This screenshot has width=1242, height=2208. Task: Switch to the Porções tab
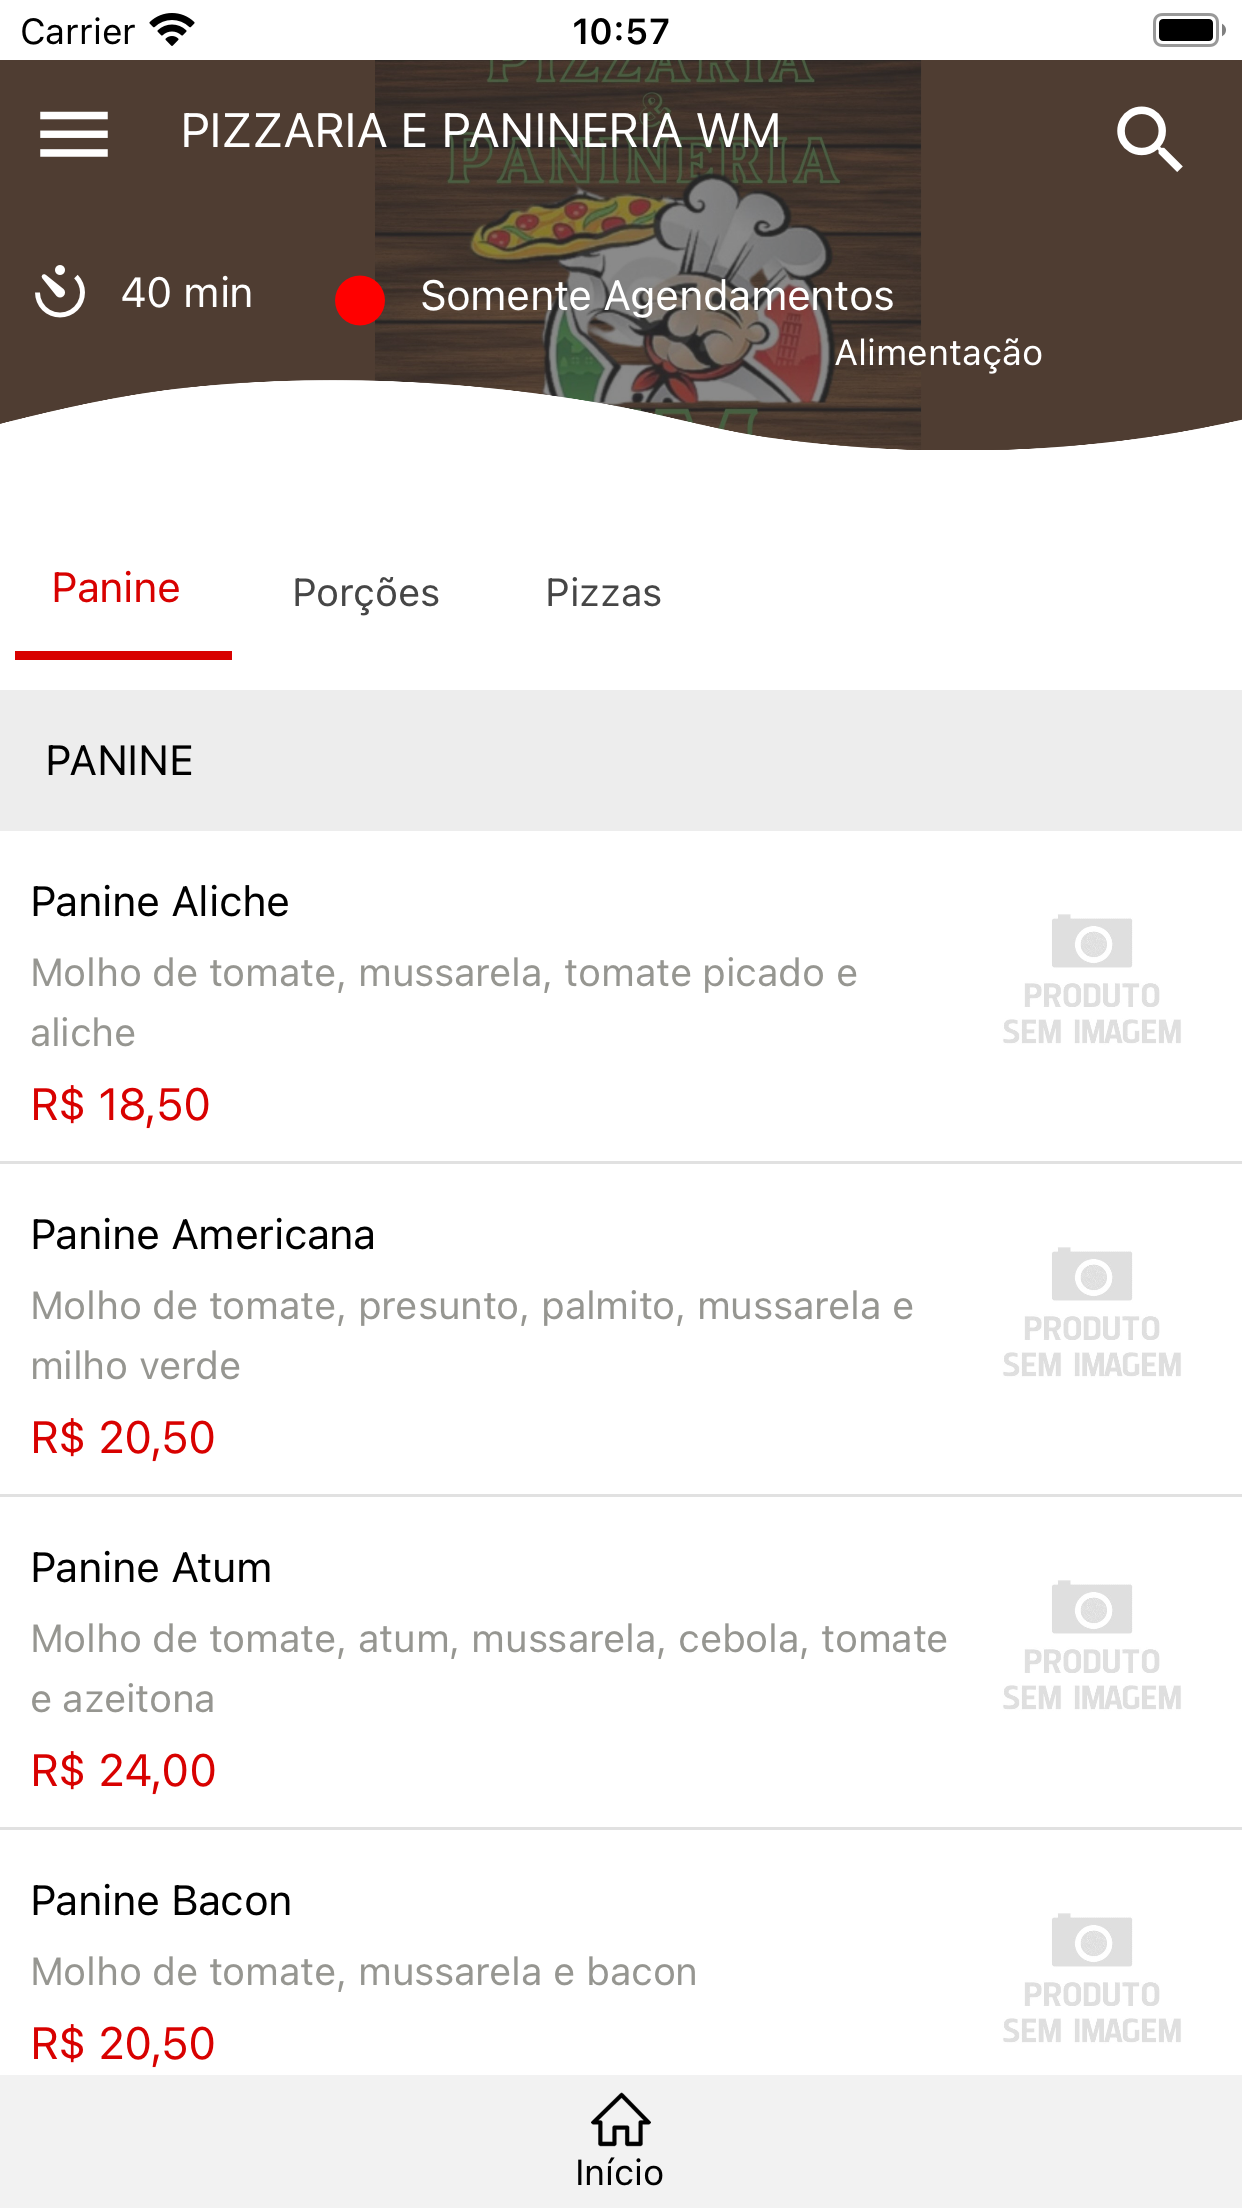click(x=366, y=593)
